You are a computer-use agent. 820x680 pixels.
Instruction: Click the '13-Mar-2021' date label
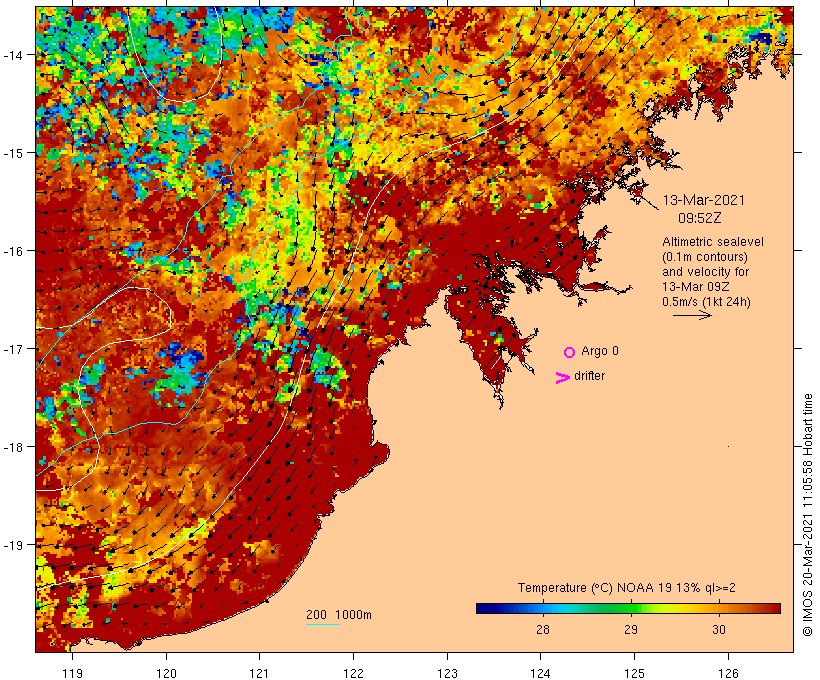pos(703,200)
